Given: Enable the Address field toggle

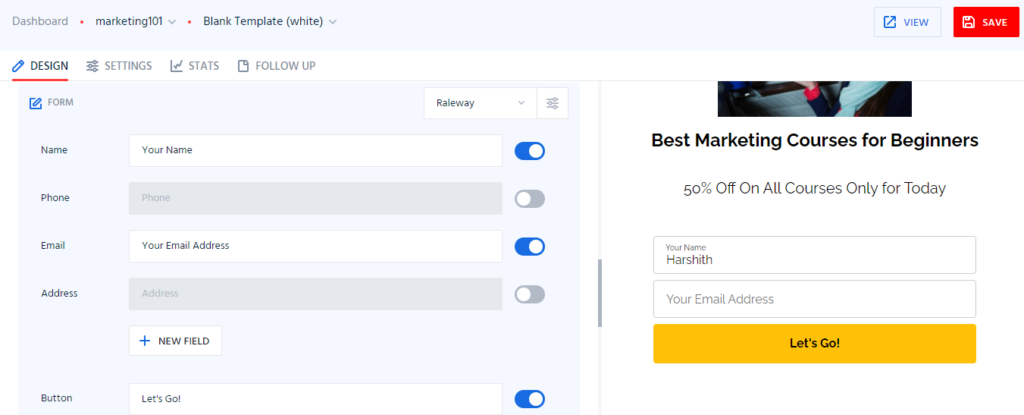Looking at the screenshot, I should [530, 294].
